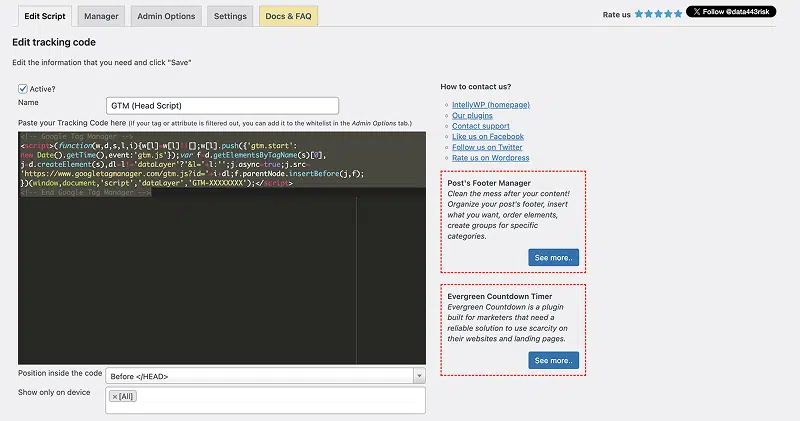Click the 'Google Tag Manager' comment line
The width and height of the screenshot is (800, 421).
[x=77, y=137]
